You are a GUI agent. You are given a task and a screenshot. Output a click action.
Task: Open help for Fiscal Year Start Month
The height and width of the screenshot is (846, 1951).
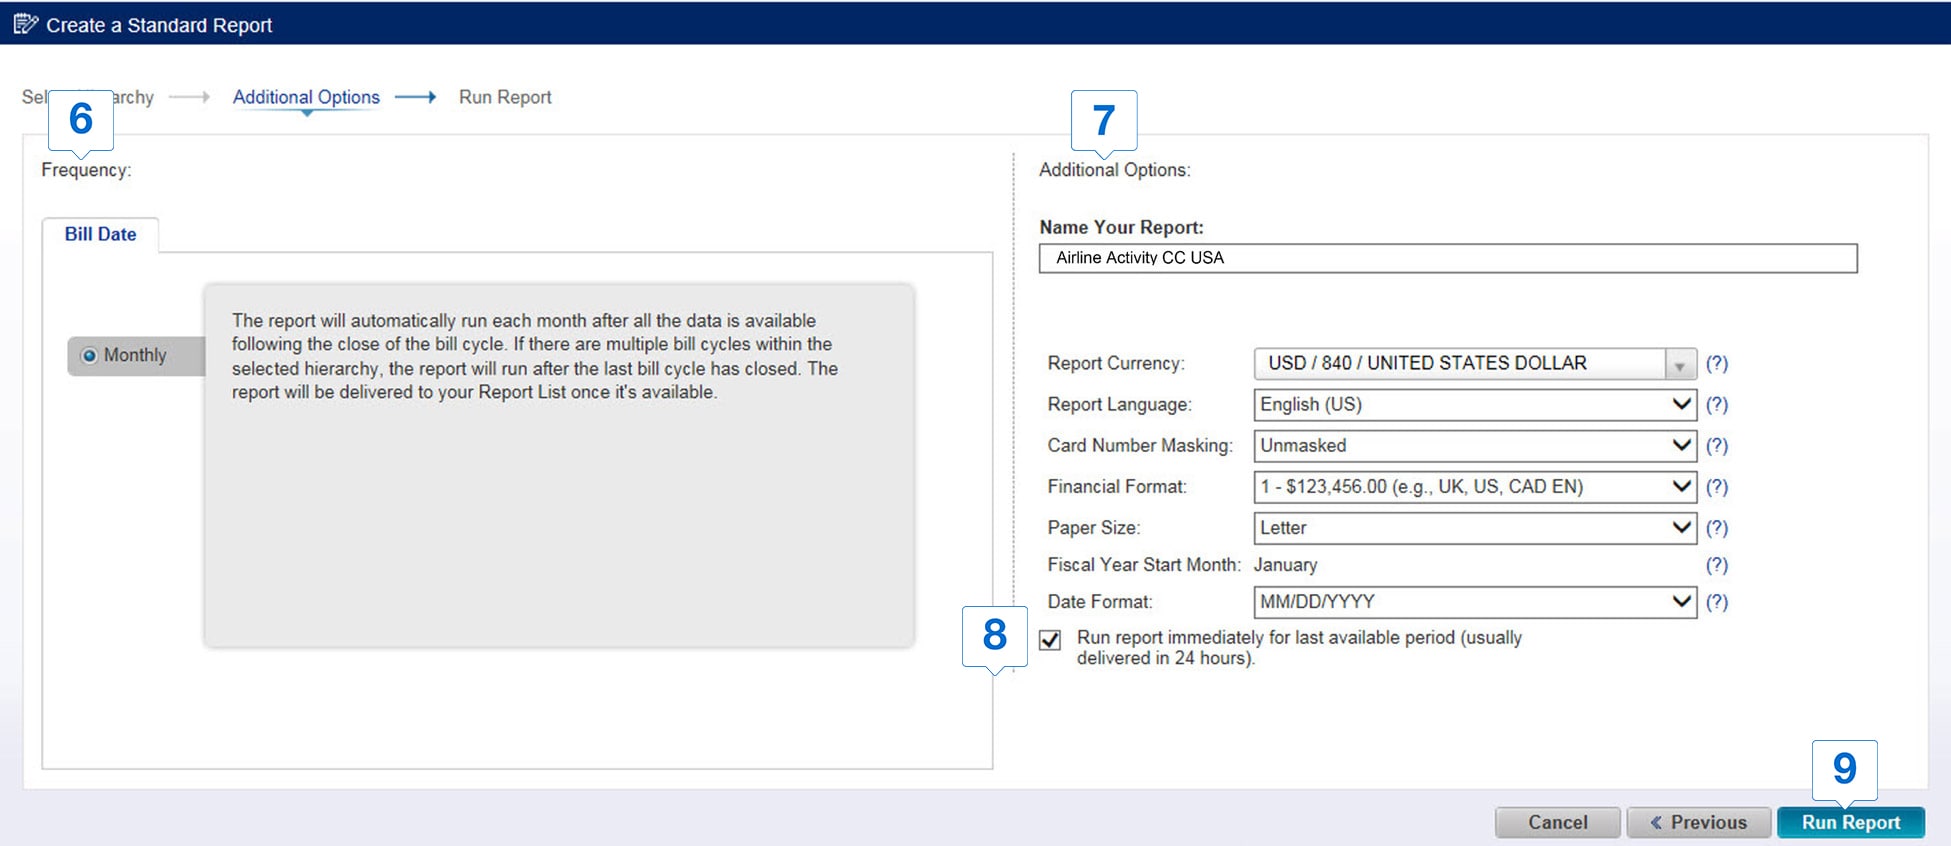click(1716, 564)
